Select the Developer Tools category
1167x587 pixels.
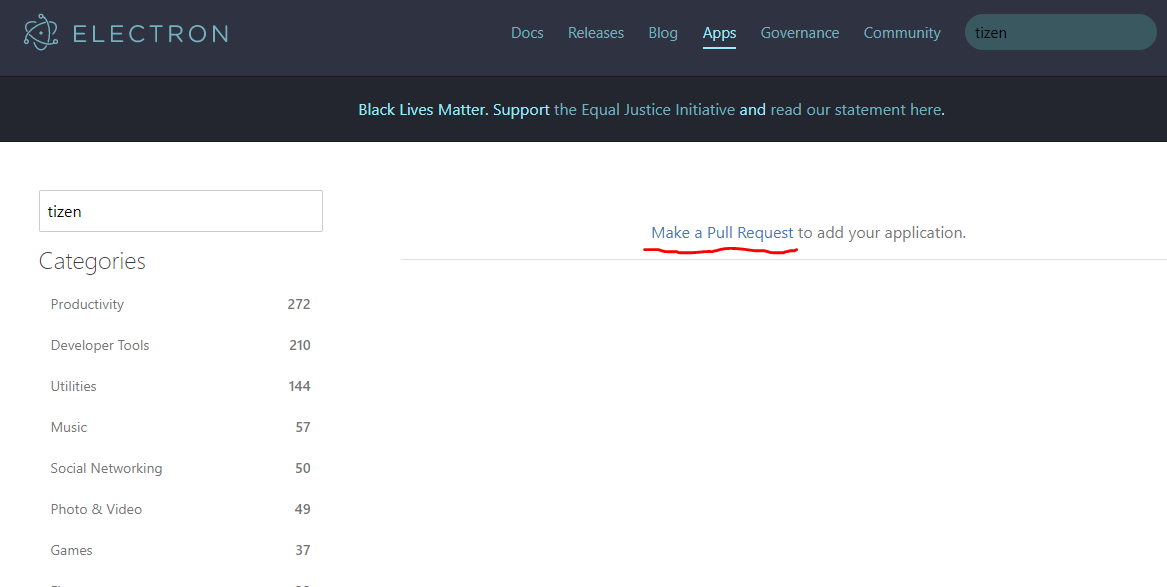[100, 345]
